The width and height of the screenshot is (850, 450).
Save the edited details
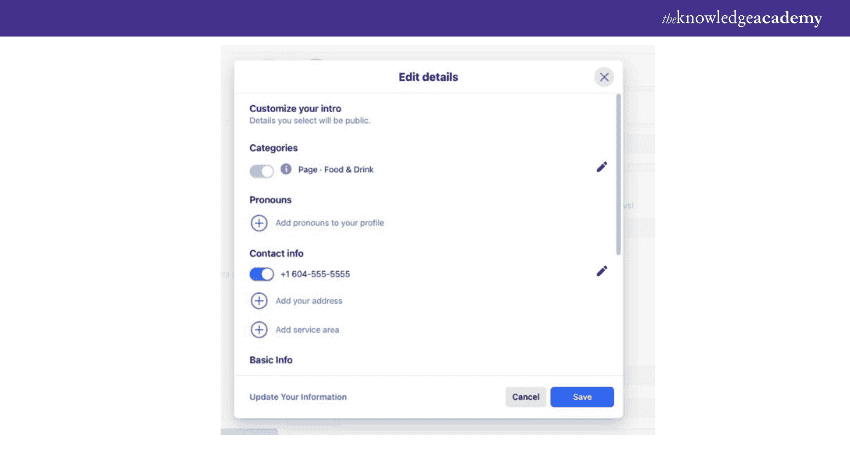(582, 397)
